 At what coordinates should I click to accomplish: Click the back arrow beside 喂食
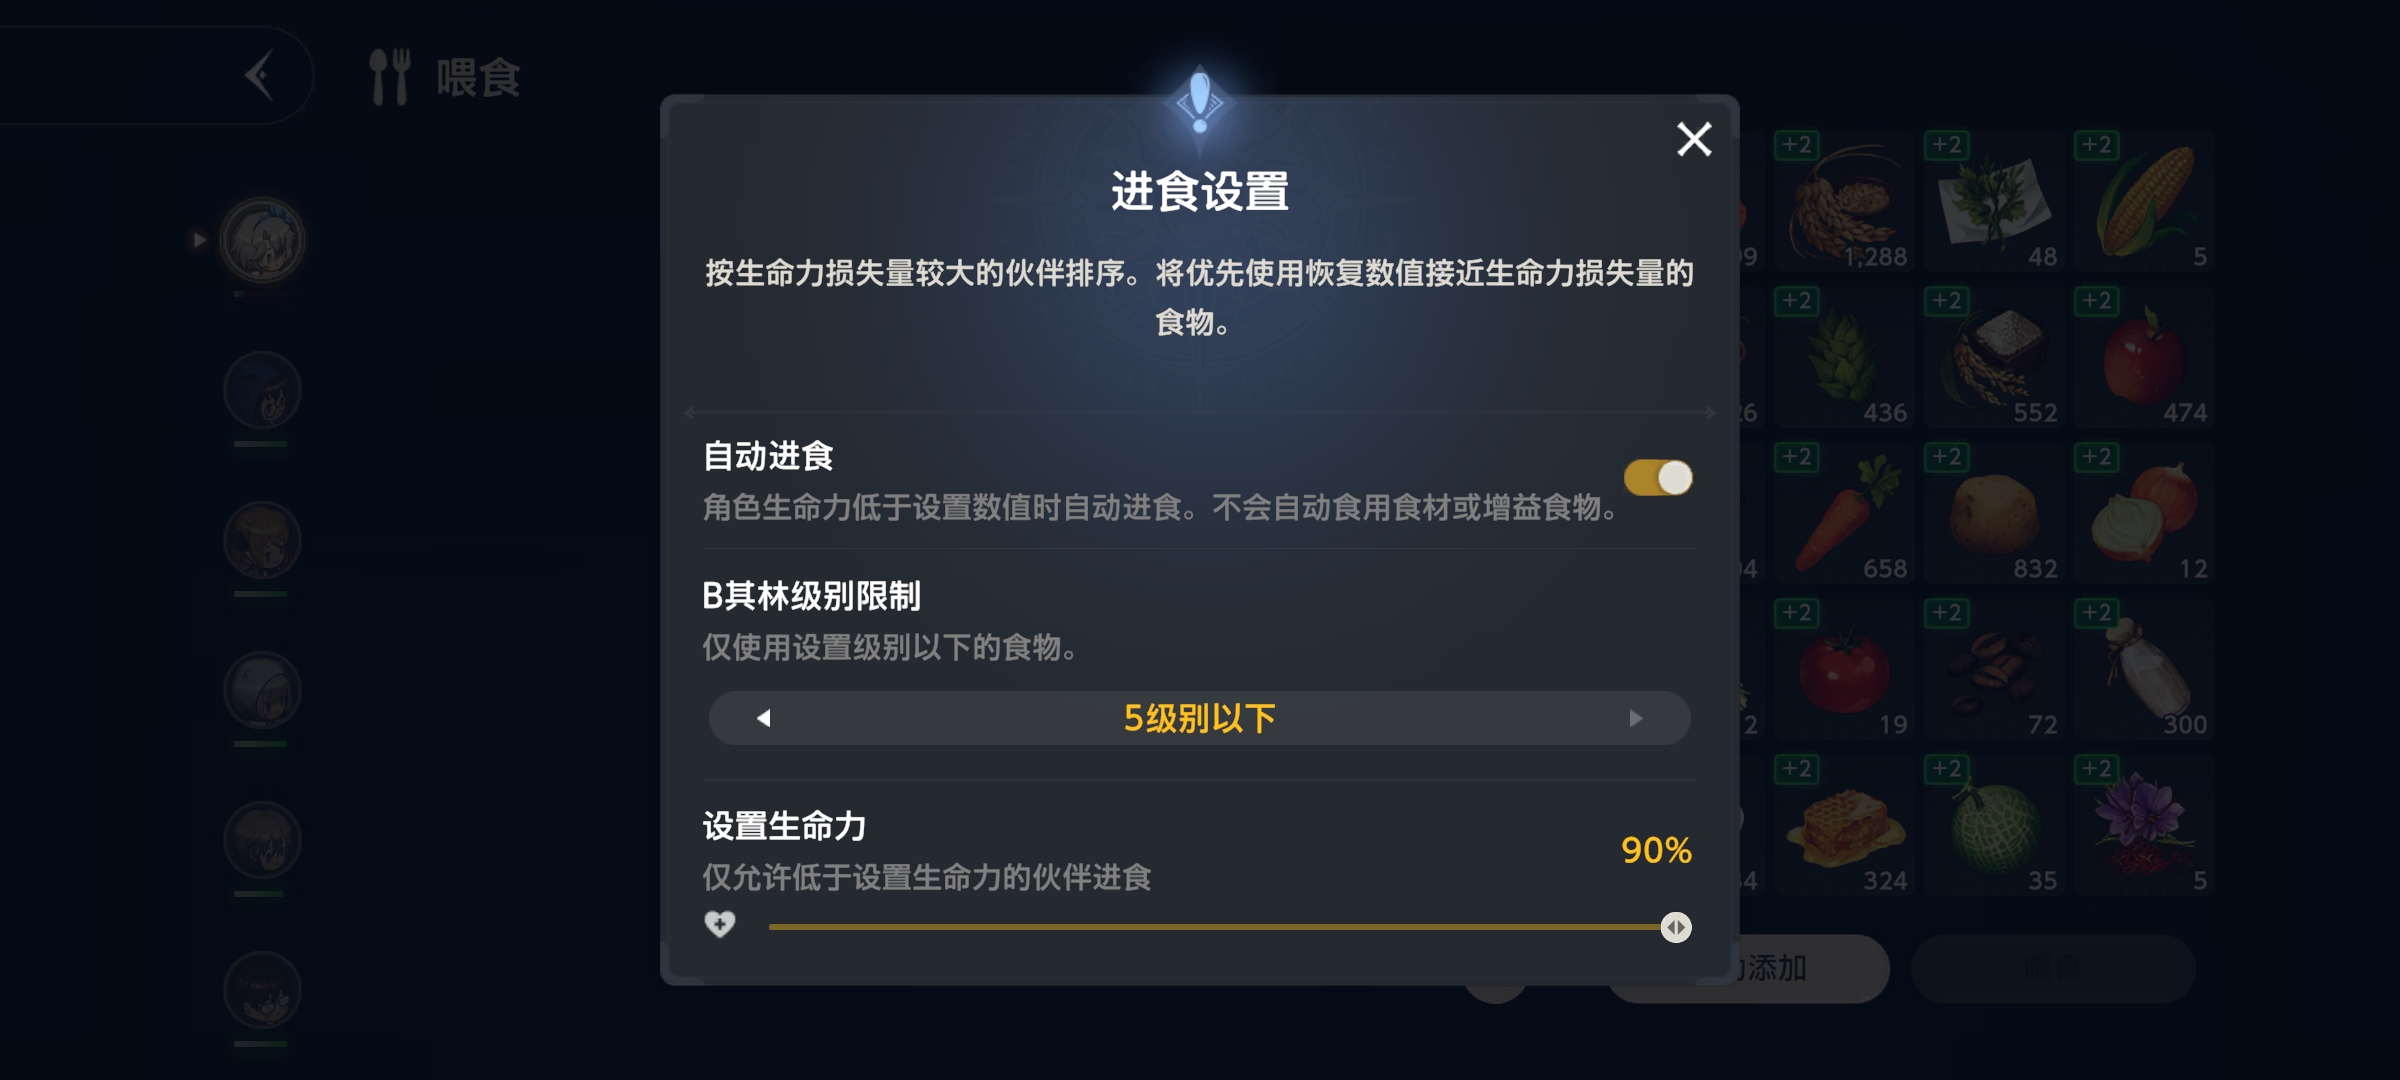coord(260,76)
